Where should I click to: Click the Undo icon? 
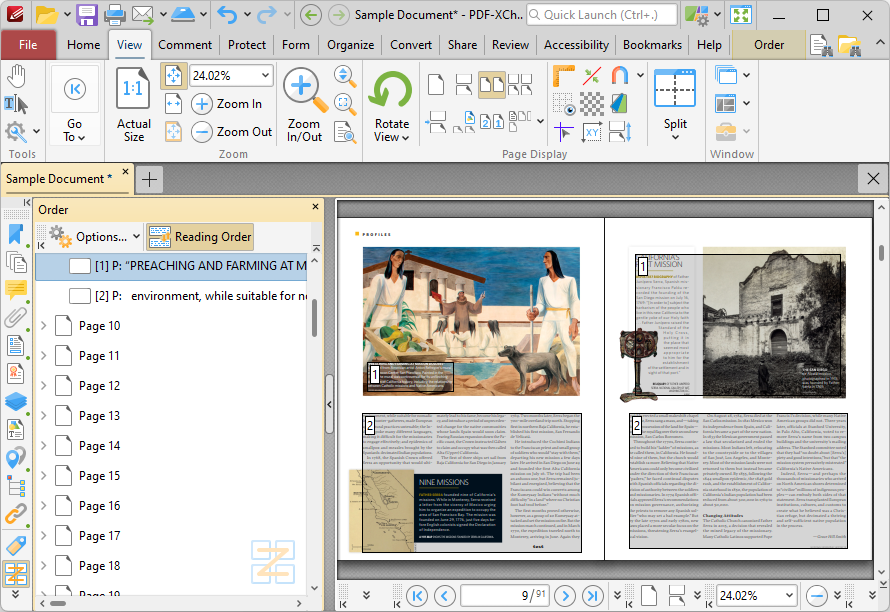(x=228, y=15)
